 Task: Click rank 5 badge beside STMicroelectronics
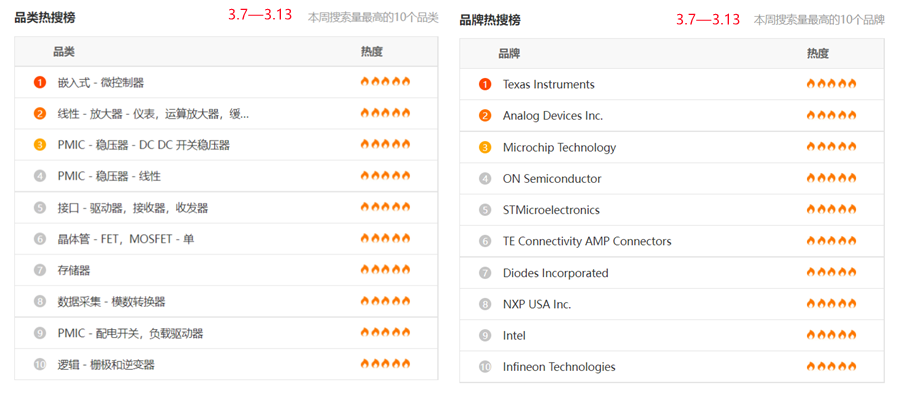pos(485,210)
